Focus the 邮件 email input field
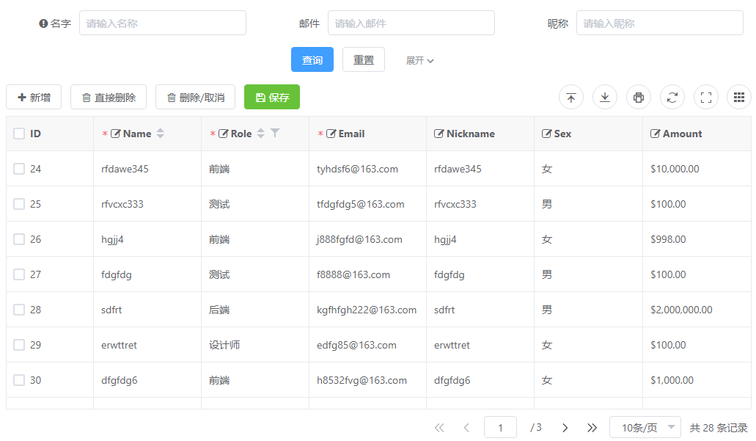 411,23
